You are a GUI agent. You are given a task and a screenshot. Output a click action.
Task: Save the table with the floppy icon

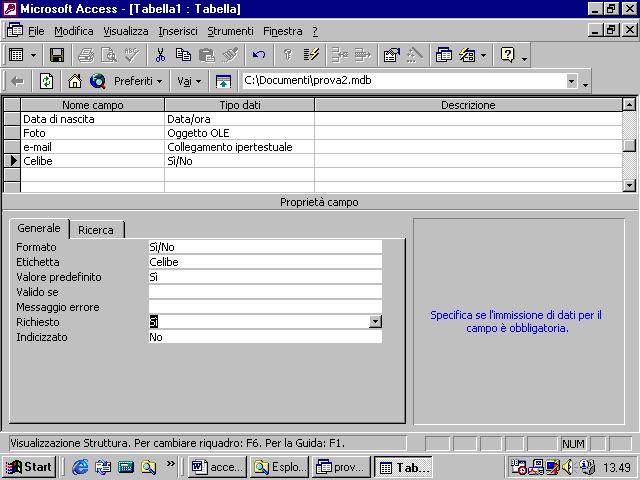point(57,55)
